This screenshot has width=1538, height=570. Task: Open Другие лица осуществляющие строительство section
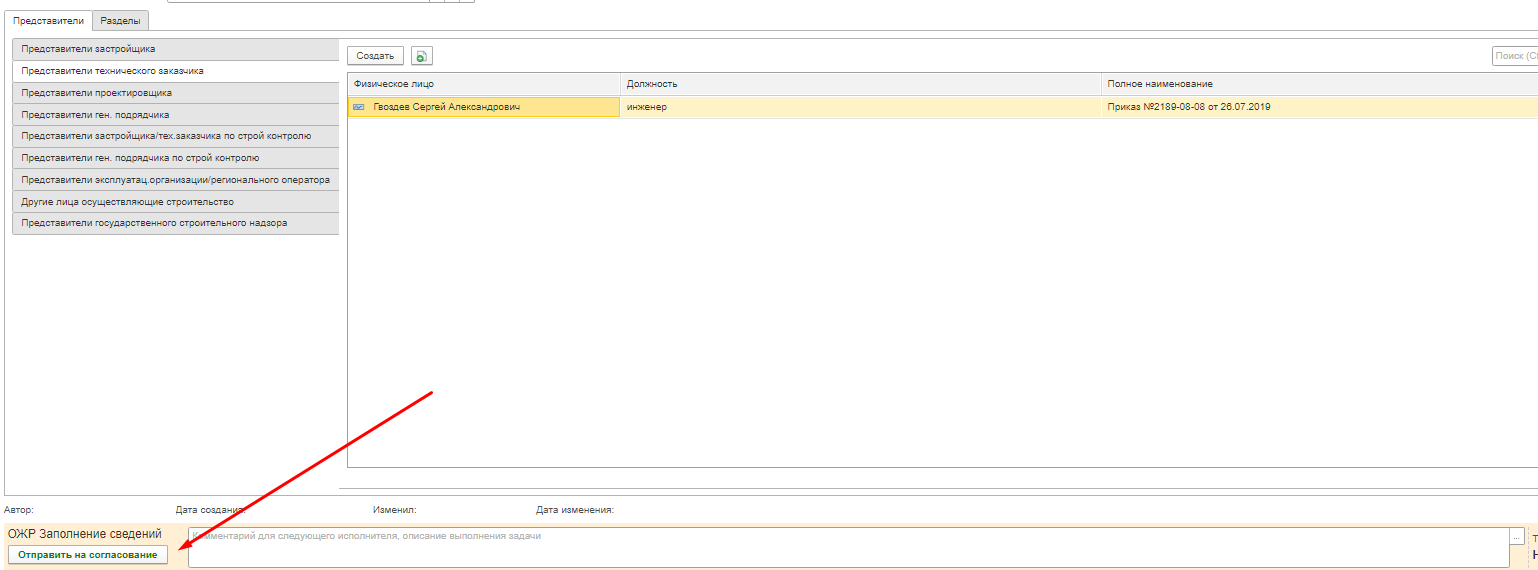175,202
